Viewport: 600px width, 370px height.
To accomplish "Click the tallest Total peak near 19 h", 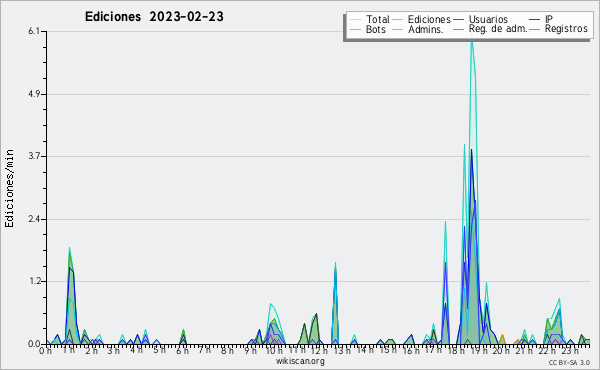I will [472, 42].
